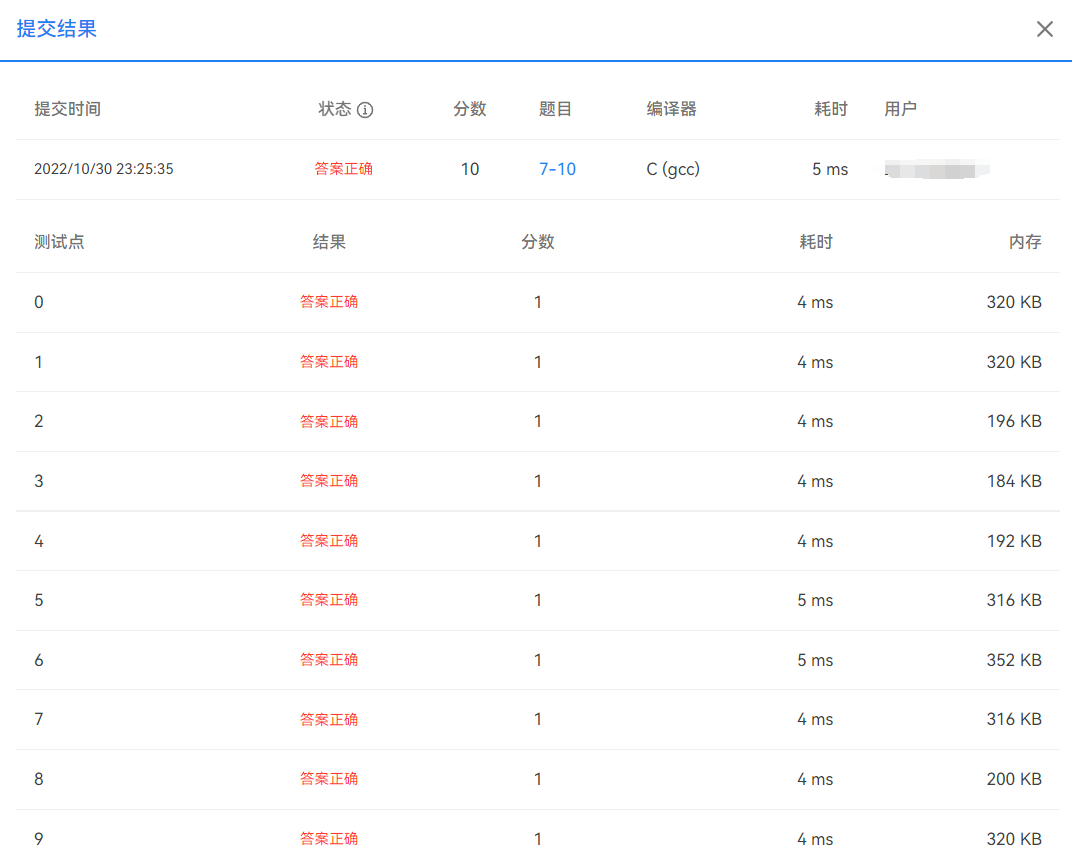Click the 提交时间 column header
The image size is (1072, 862).
tap(67, 109)
